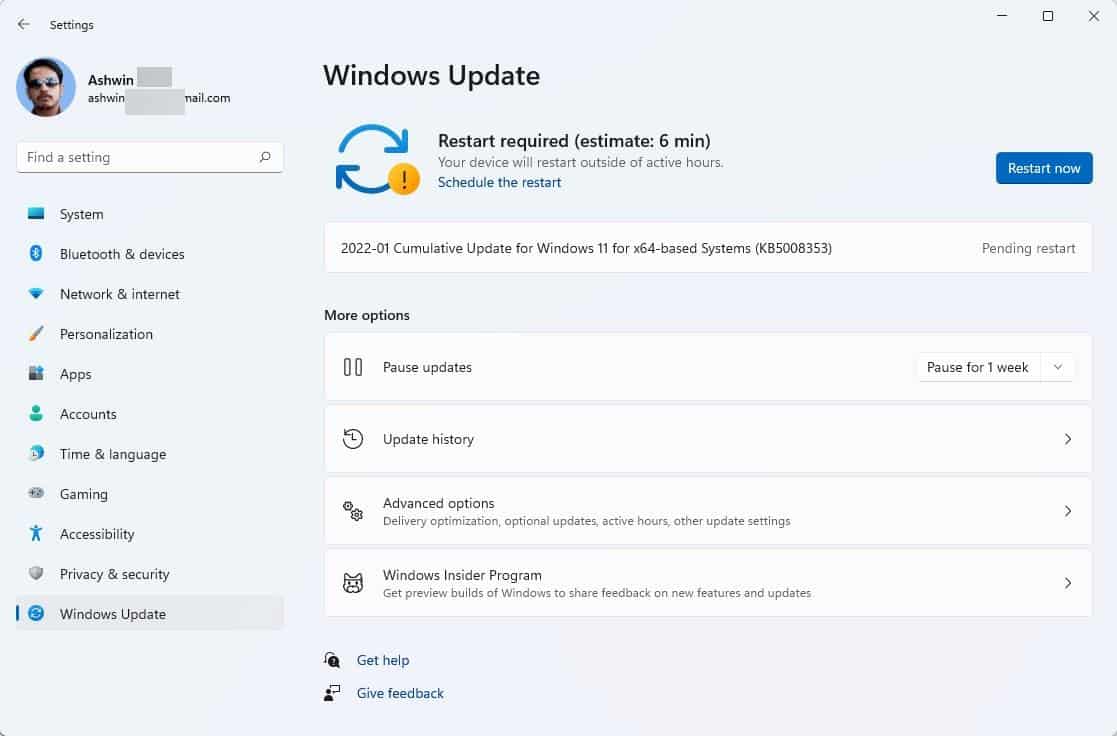Screen dimensions: 1117x736
Task: Click the Restart now button
Action: (1044, 168)
